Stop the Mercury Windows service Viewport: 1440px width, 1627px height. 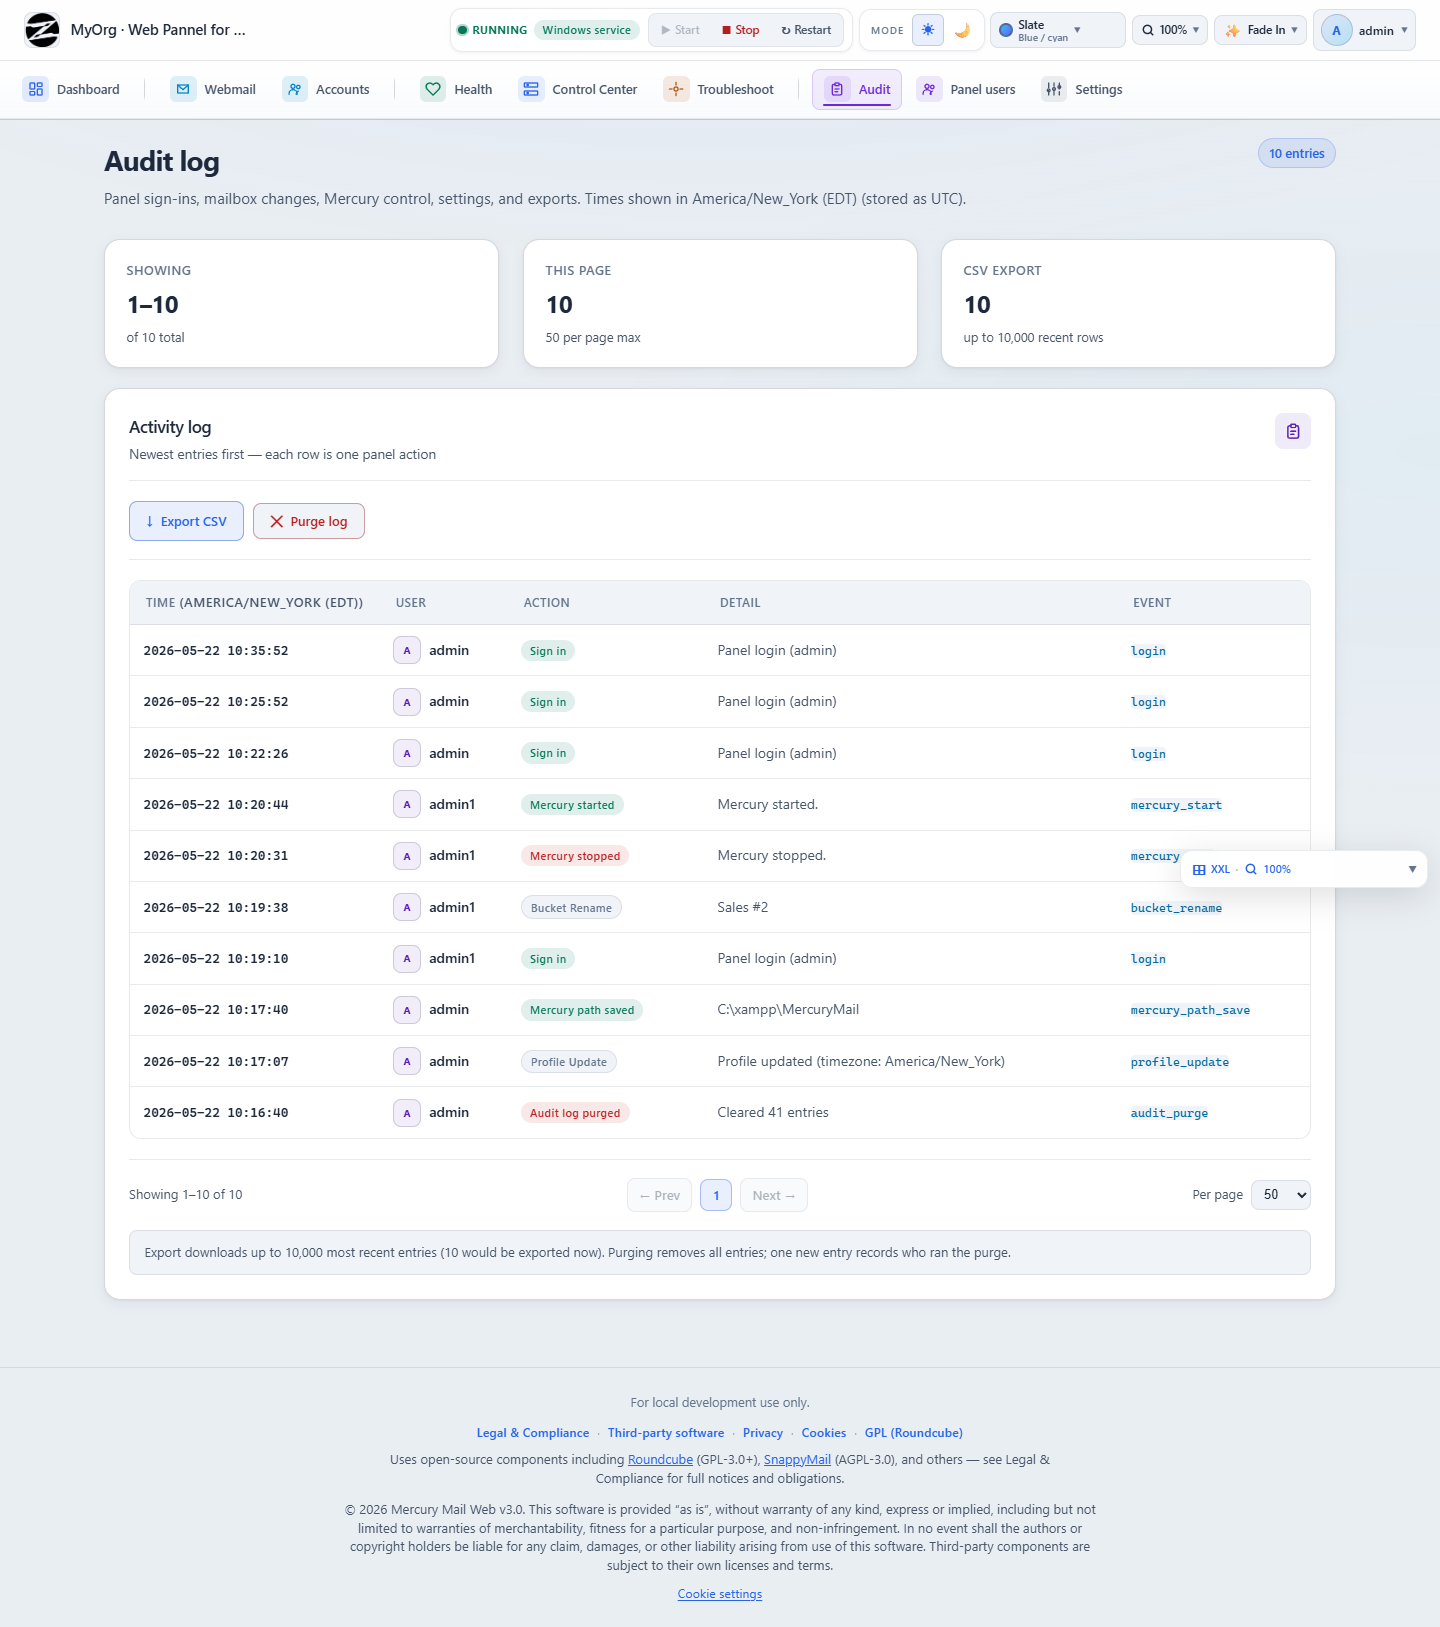741,30
